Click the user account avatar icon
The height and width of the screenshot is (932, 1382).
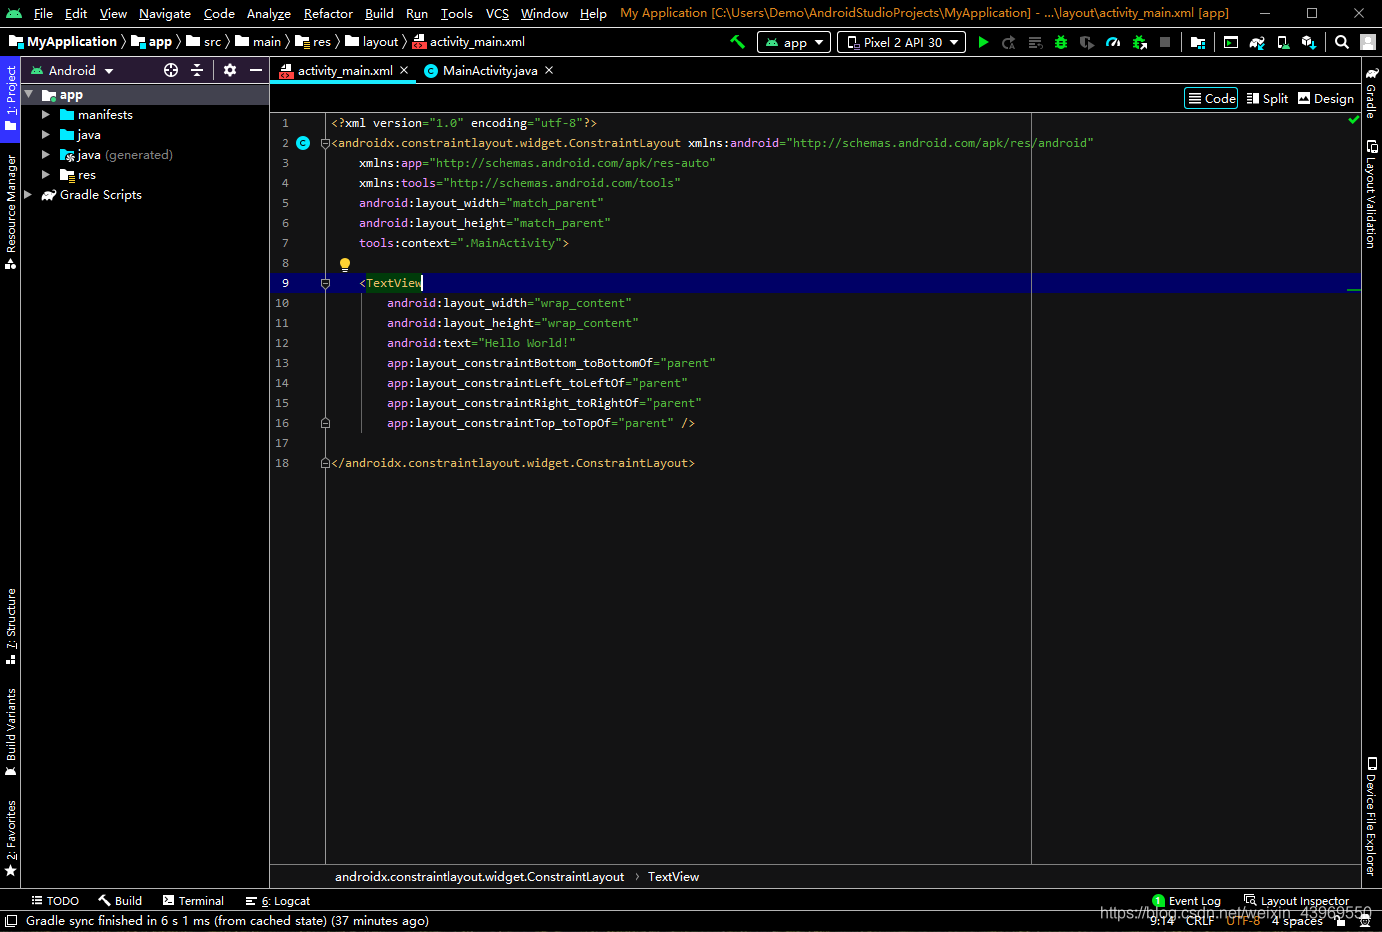[x=1368, y=42]
